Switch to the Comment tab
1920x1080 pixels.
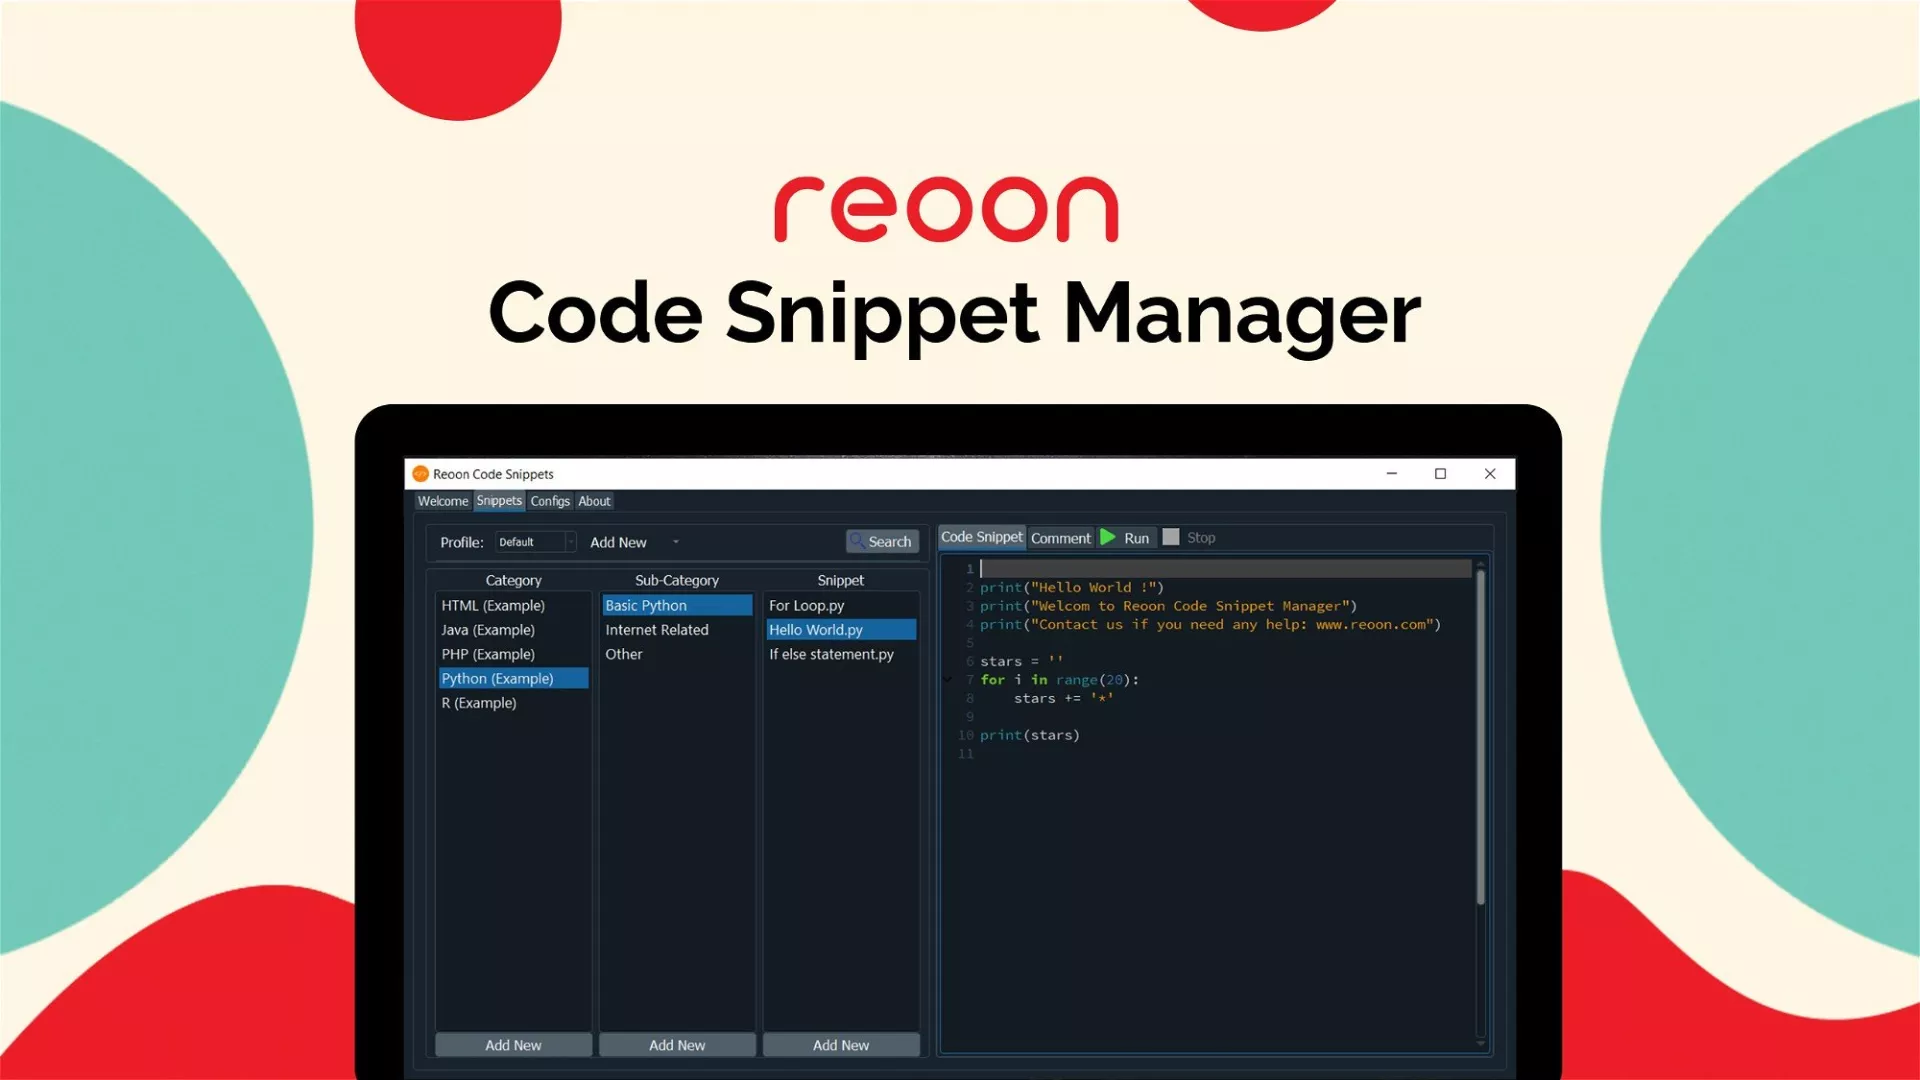pyautogui.click(x=1060, y=538)
